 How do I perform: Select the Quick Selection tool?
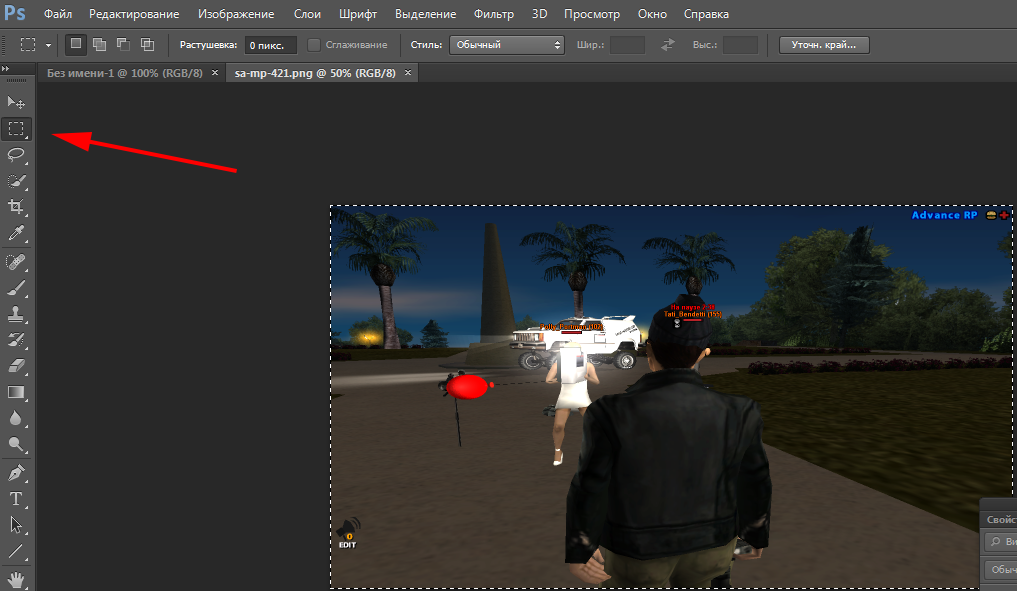click(16, 180)
